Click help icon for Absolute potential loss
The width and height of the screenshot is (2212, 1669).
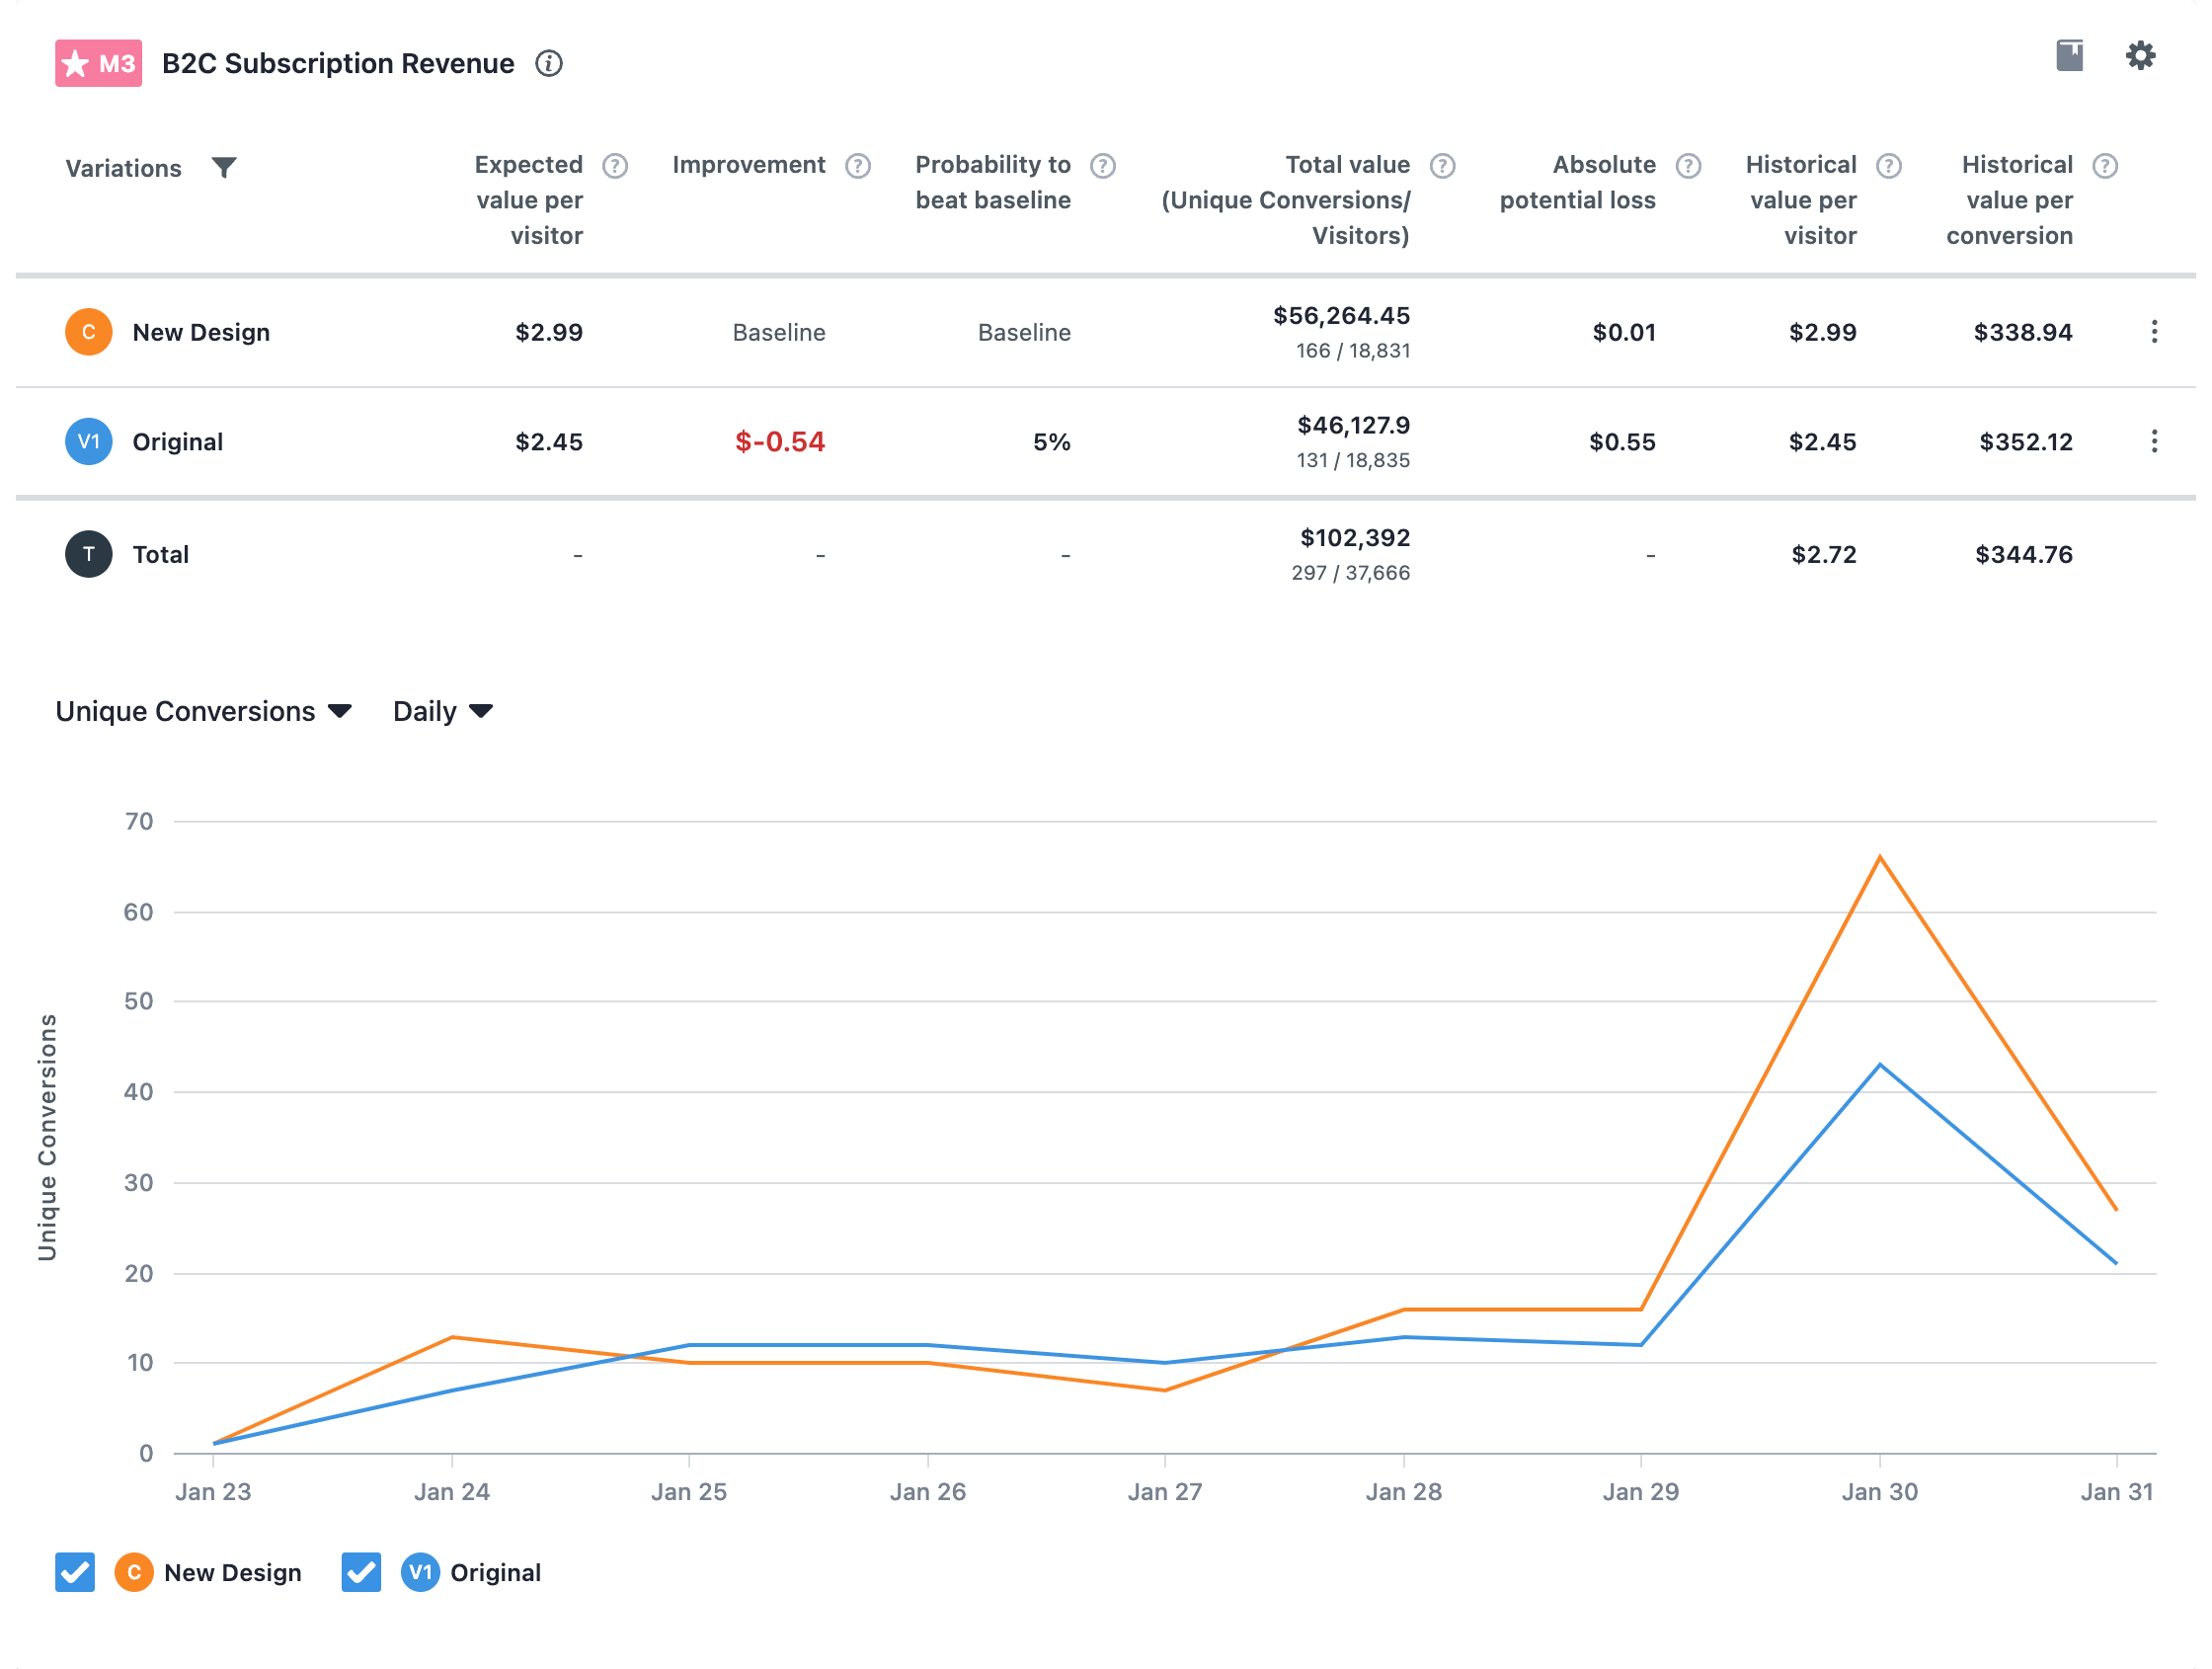(x=1687, y=165)
